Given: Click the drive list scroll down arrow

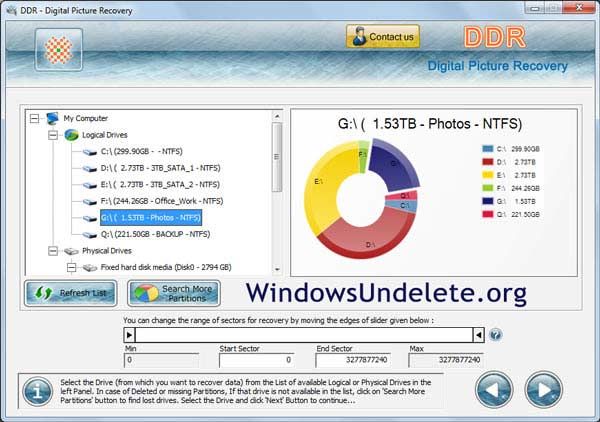Looking at the screenshot, I should [277, 269].
